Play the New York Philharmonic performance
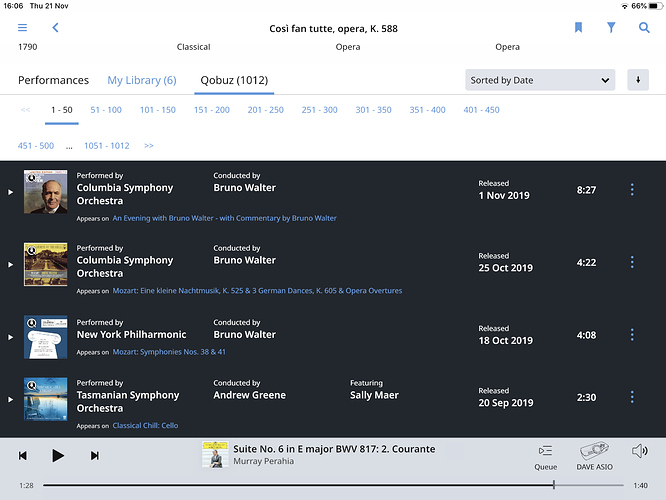 (11, 337)
